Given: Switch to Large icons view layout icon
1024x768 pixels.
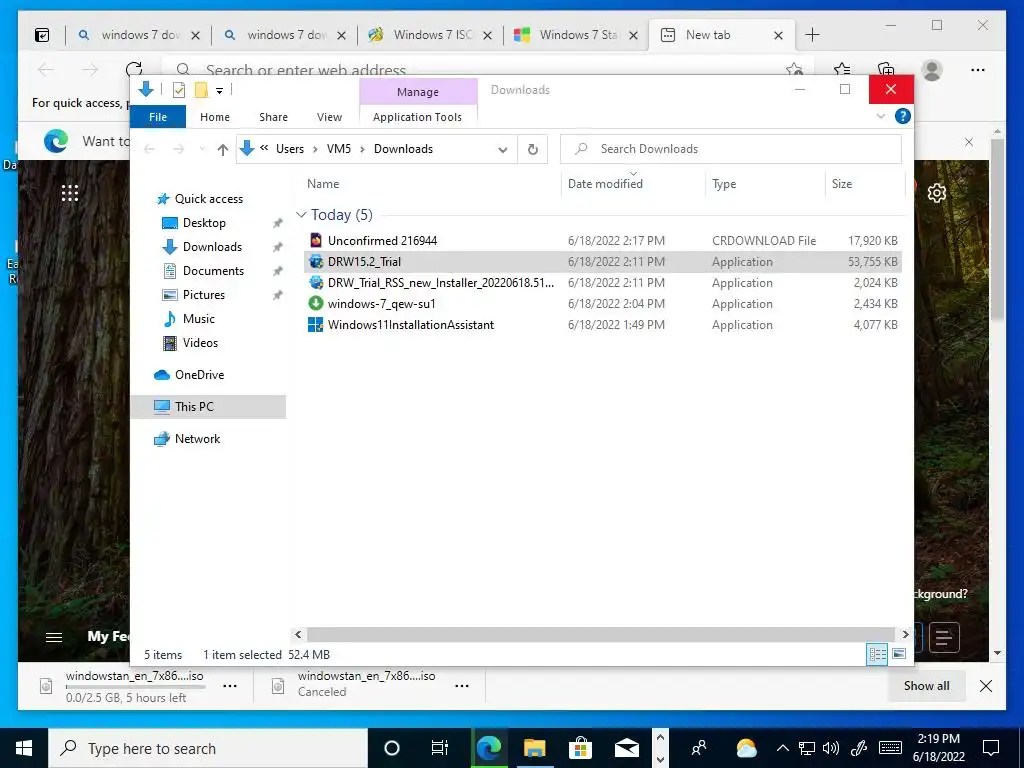Looking at the screenshot, I should (899, 654).
